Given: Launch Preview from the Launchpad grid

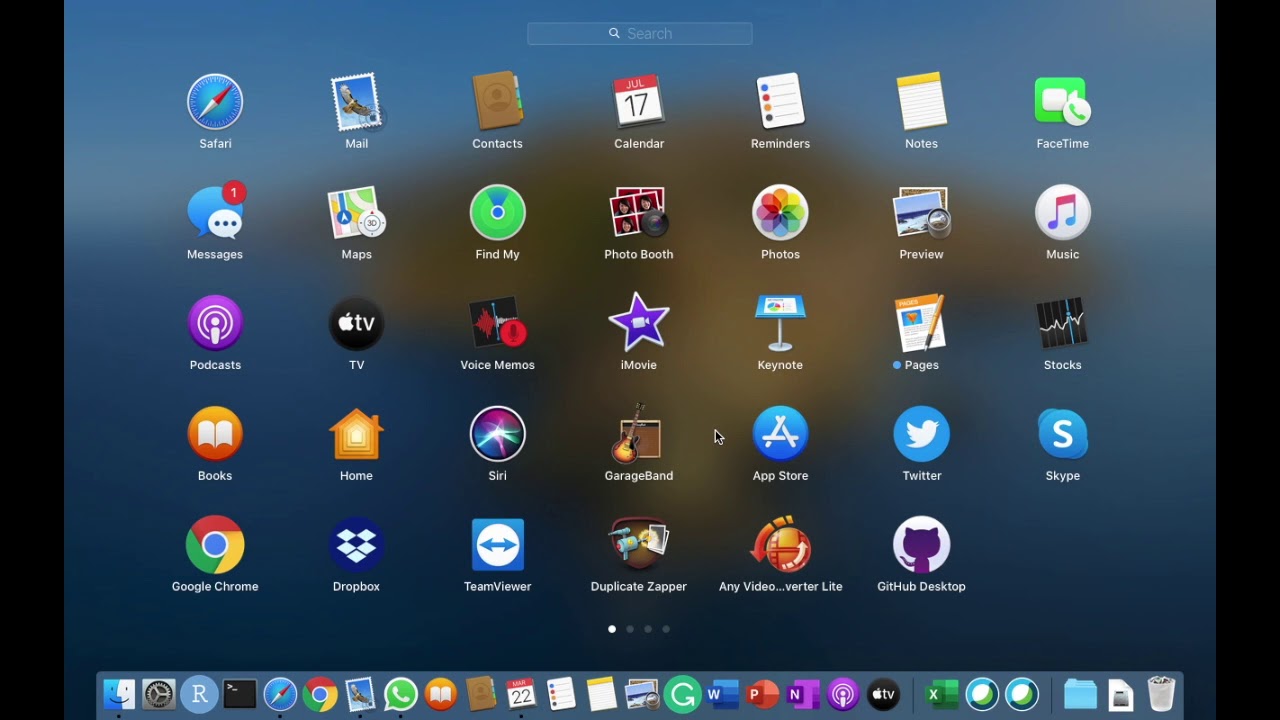Looking at the screenshot, I should [x=921, y=212].
